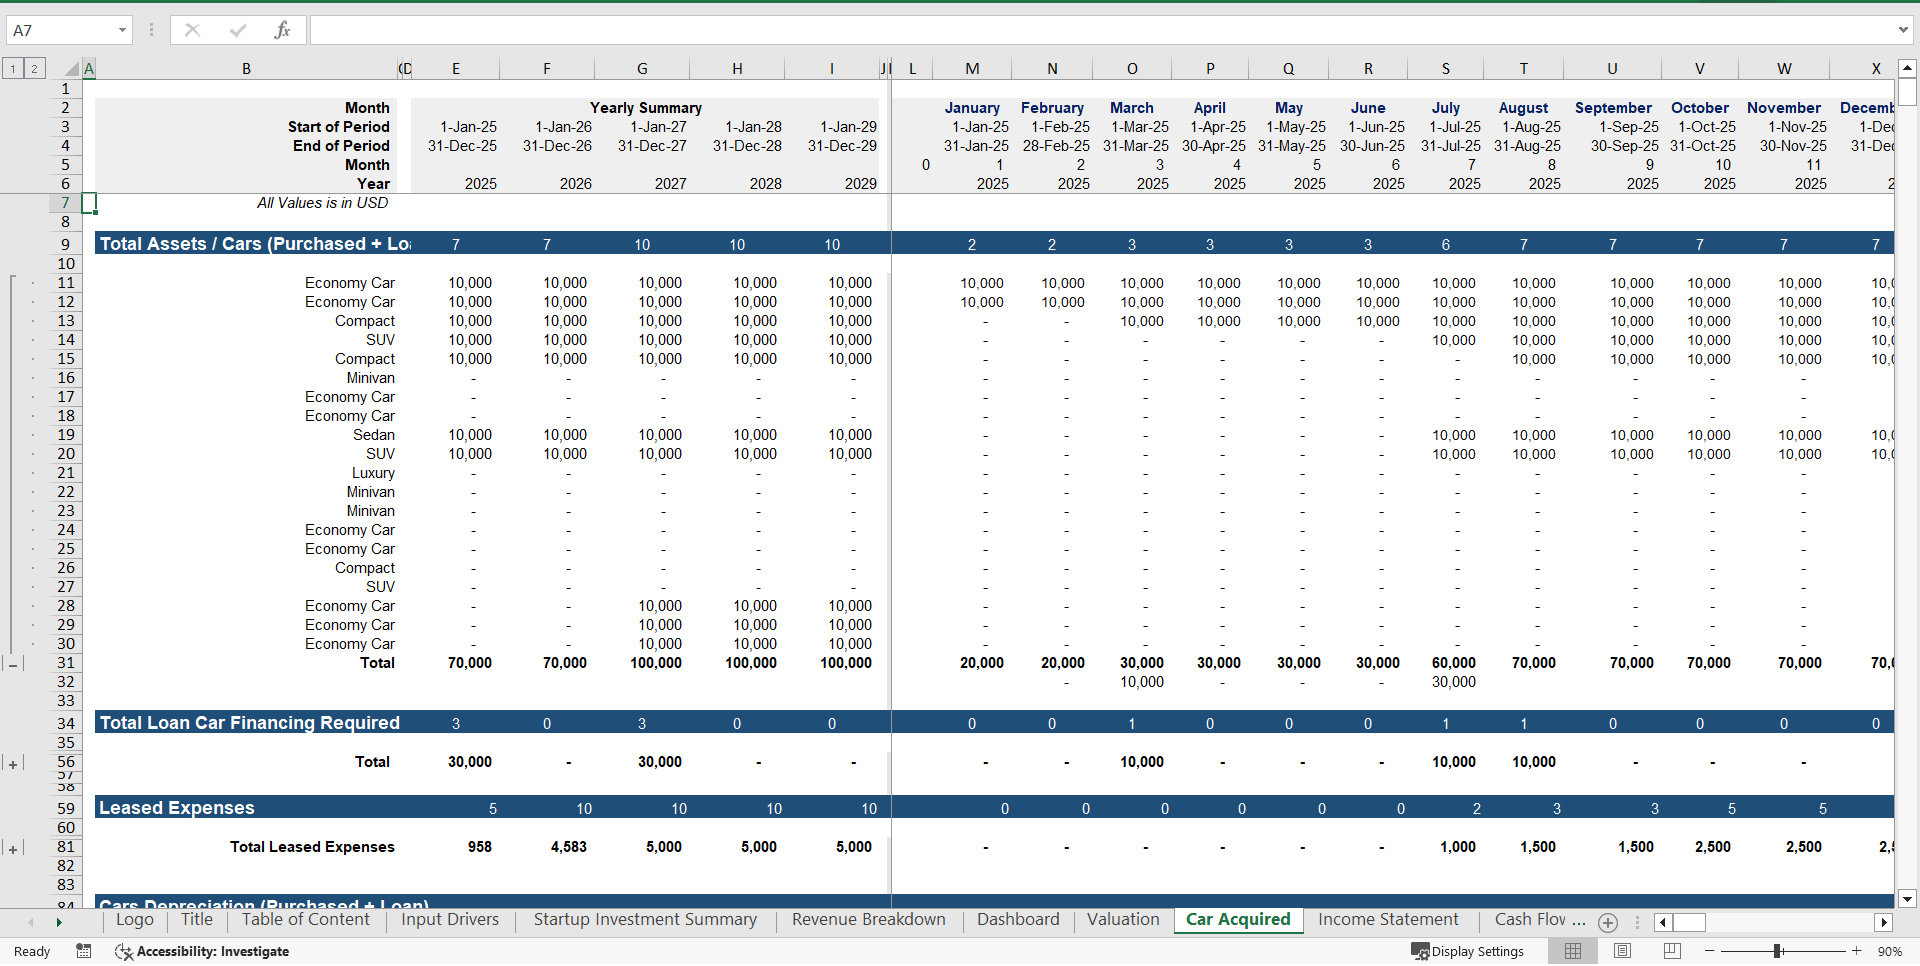The width and height of the screenshot is (1920, 966).
Task: Click the 'All Values is in USD' cell
Action: [322, 203]
